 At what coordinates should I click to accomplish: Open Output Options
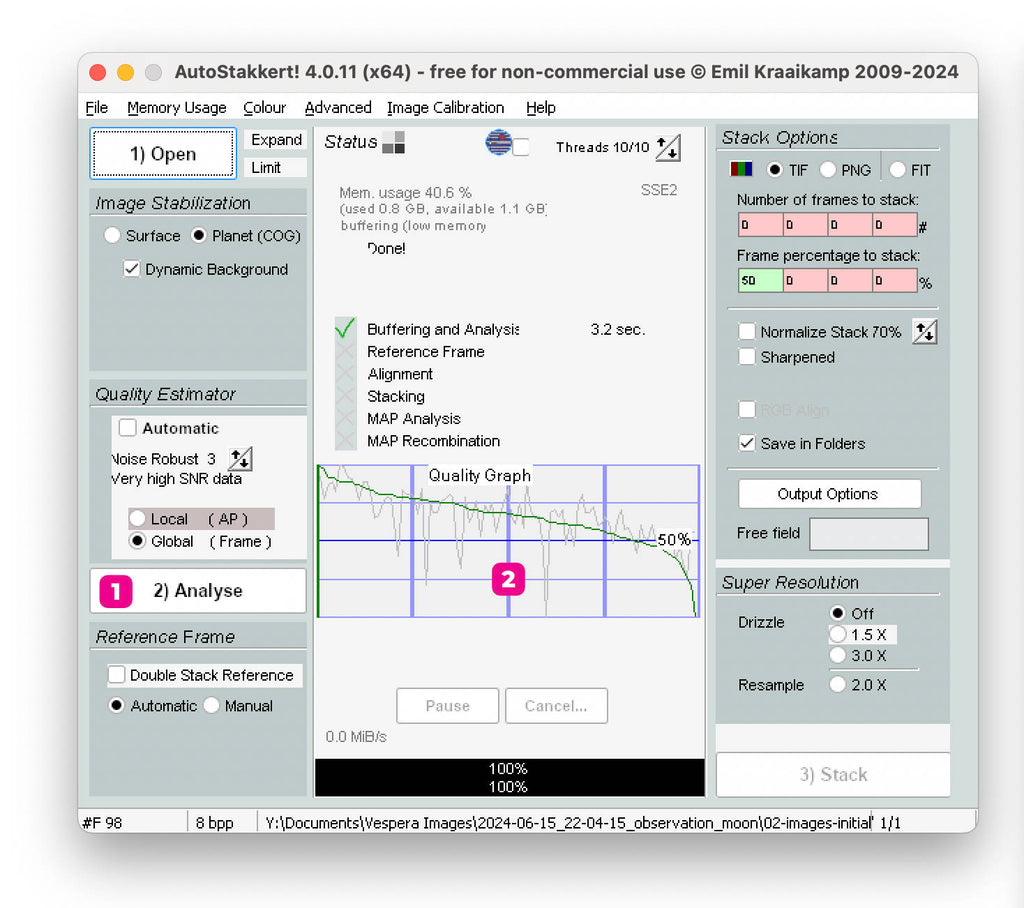point(829,494)
